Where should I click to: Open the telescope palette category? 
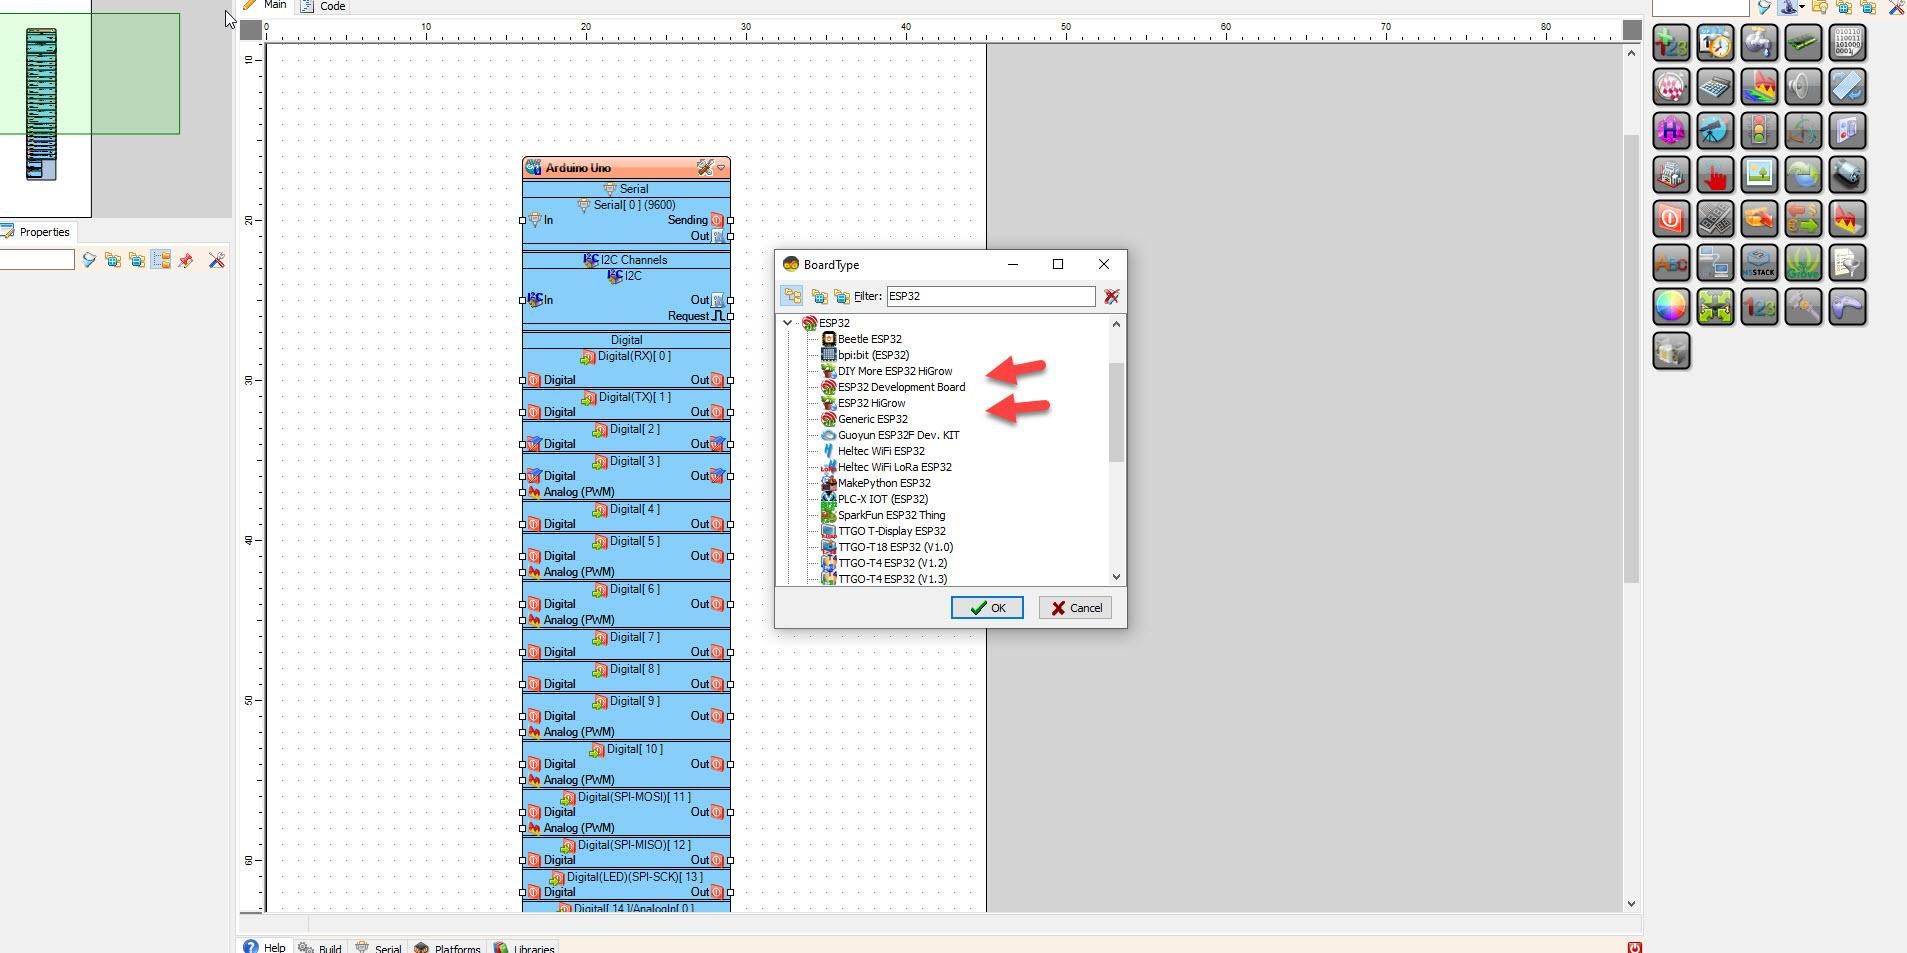tap(1715, 131)
